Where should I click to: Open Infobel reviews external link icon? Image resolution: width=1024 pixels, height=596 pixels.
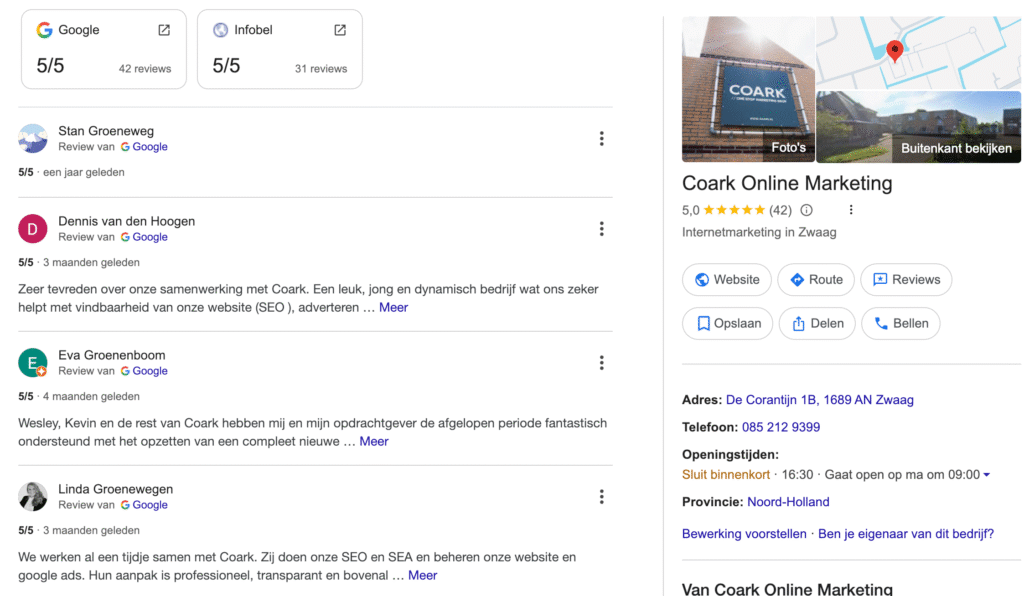(x=340, y=30)
